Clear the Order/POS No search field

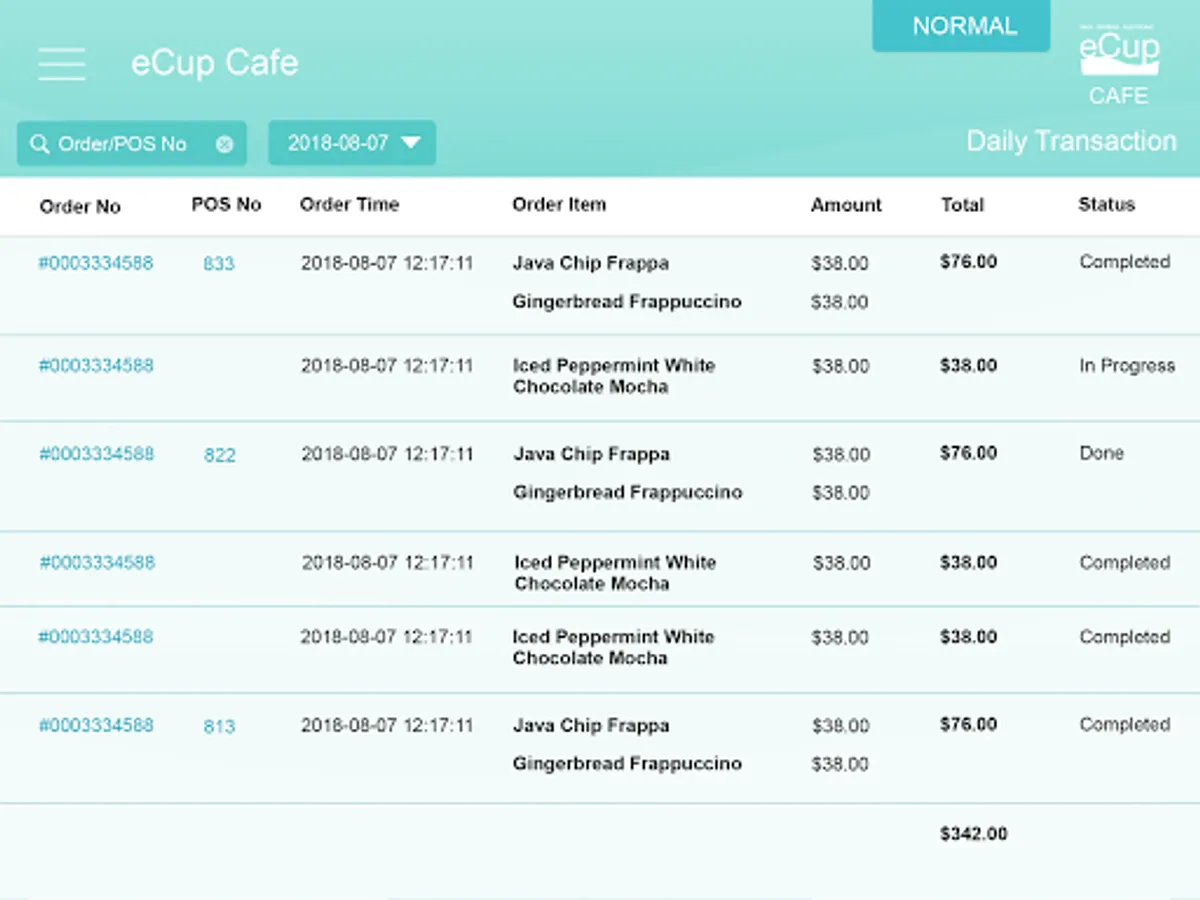tap(225, 144)
